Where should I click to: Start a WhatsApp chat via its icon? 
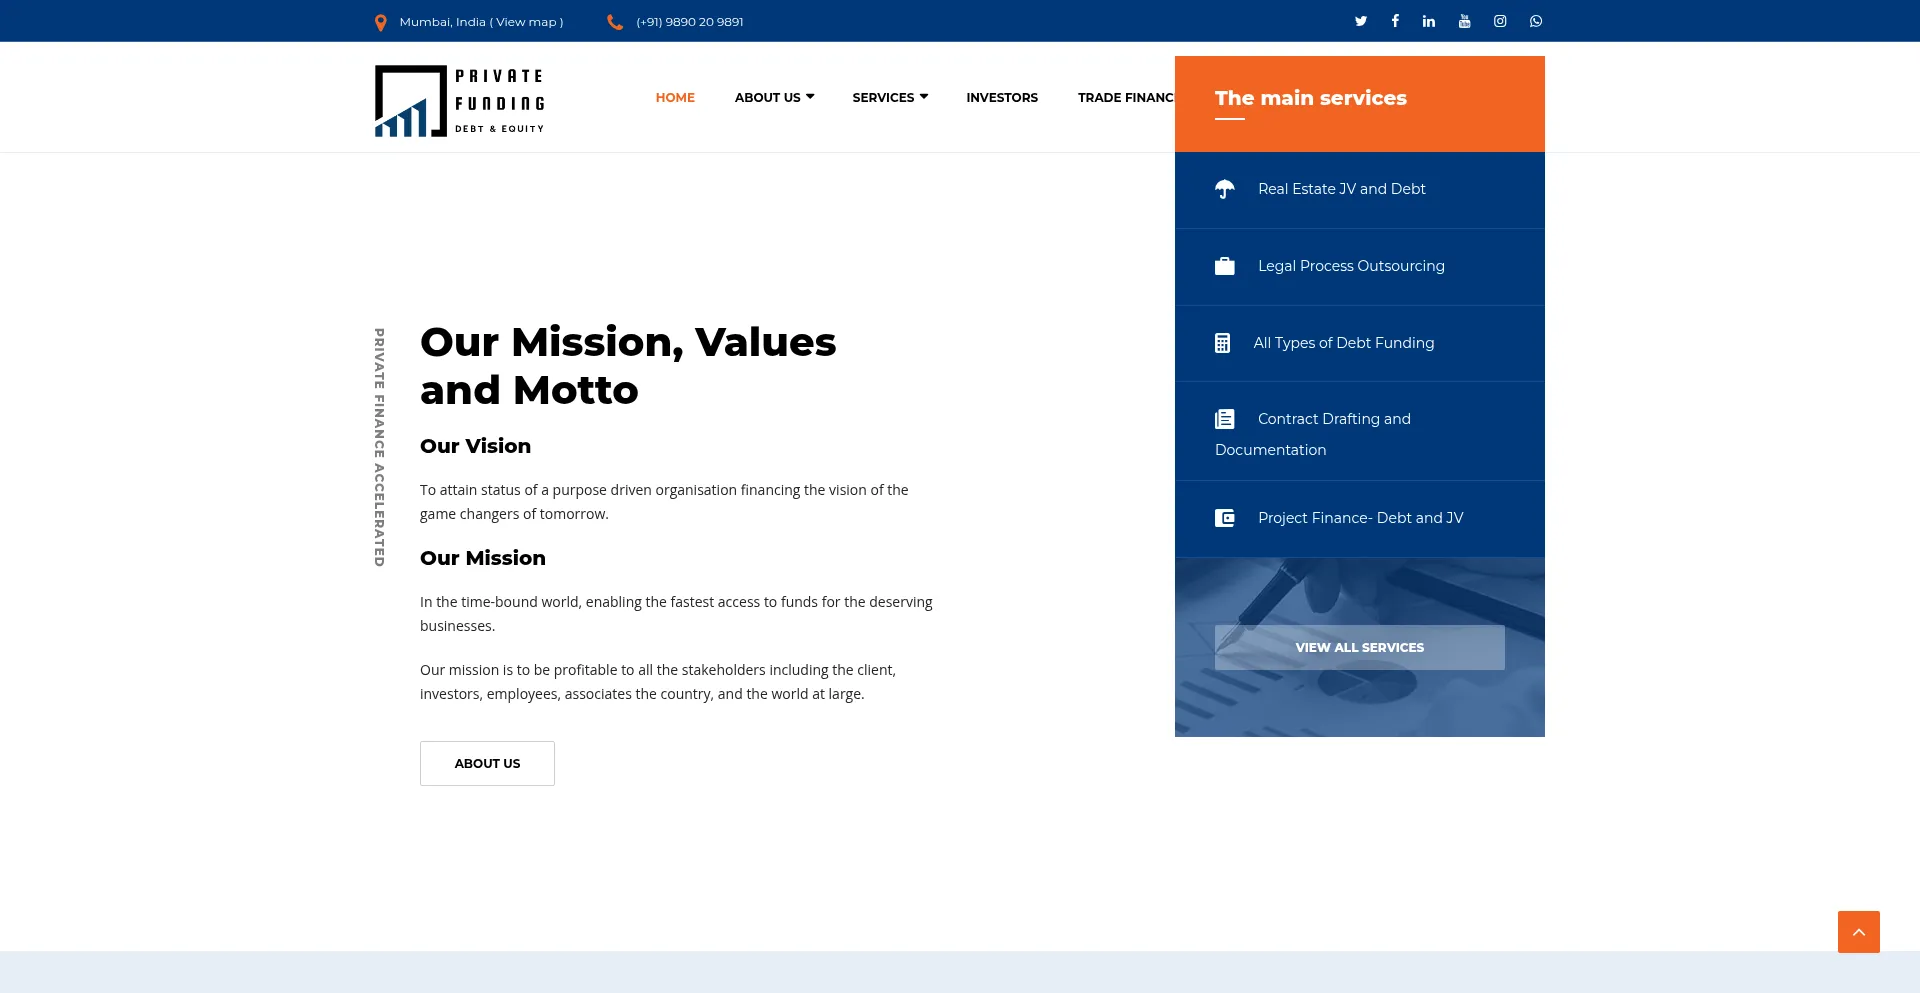click(1535, 20)
